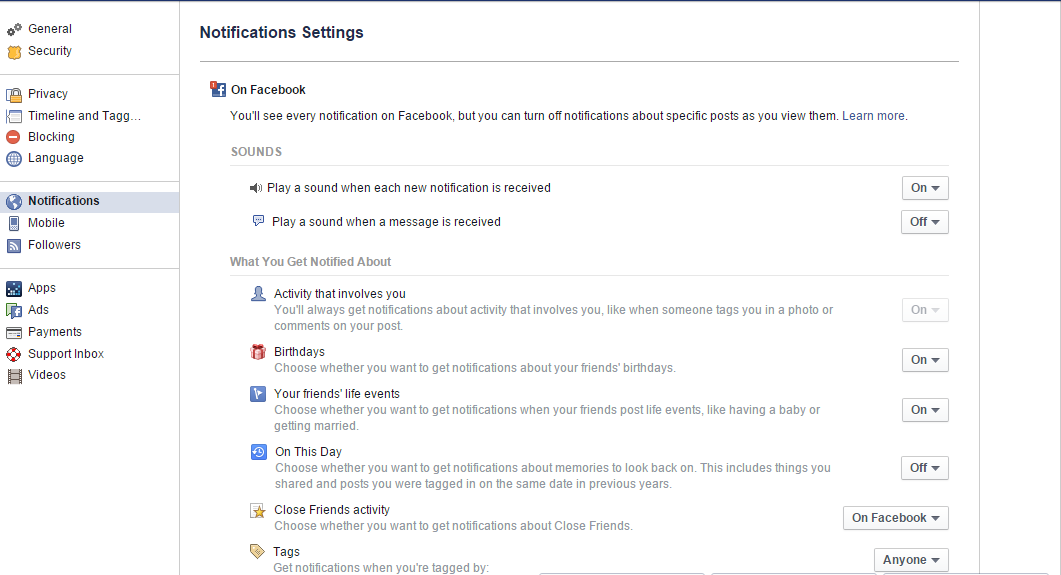Go to General settings
1061x575 pixels.
(50, 29)
